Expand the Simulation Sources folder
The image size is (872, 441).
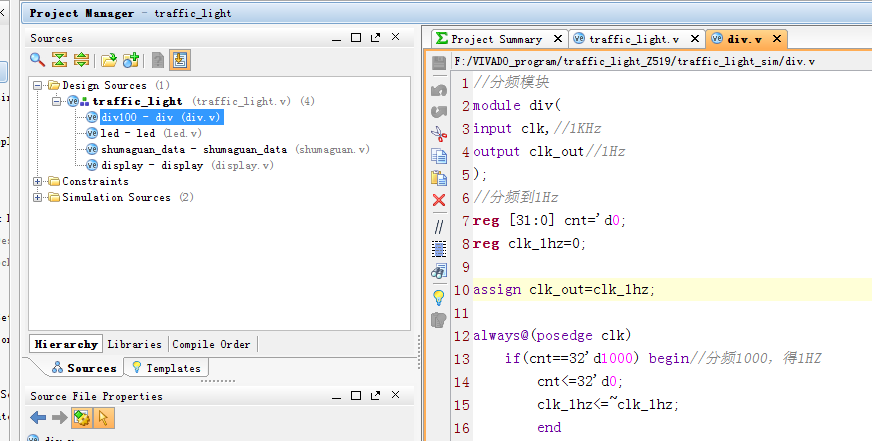(x=37, y=197)
